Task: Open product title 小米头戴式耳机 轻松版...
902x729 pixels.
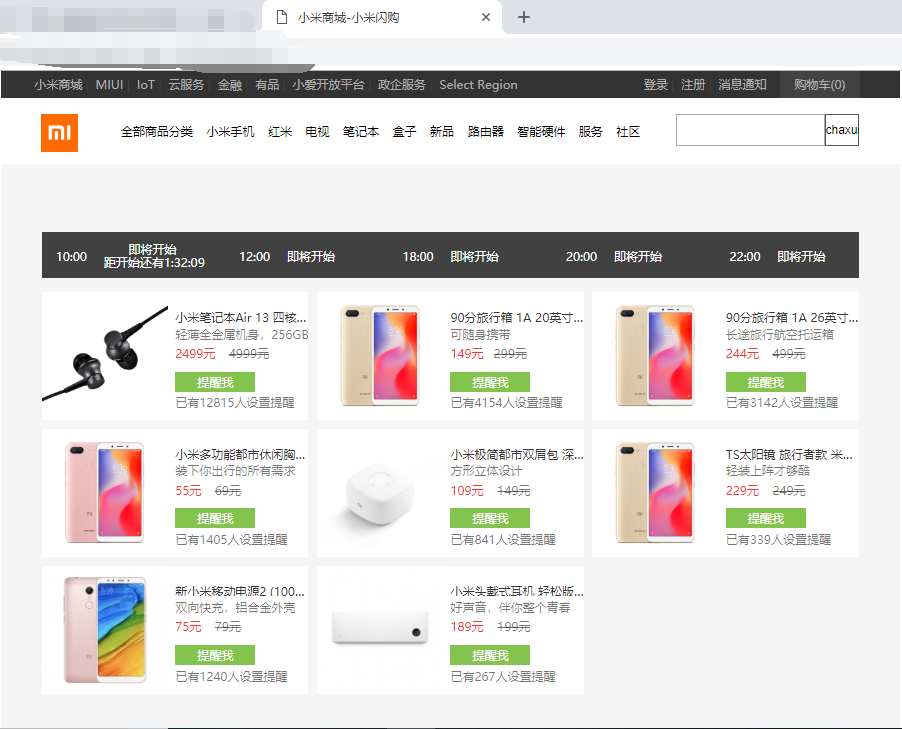Action: click(517, 591)
